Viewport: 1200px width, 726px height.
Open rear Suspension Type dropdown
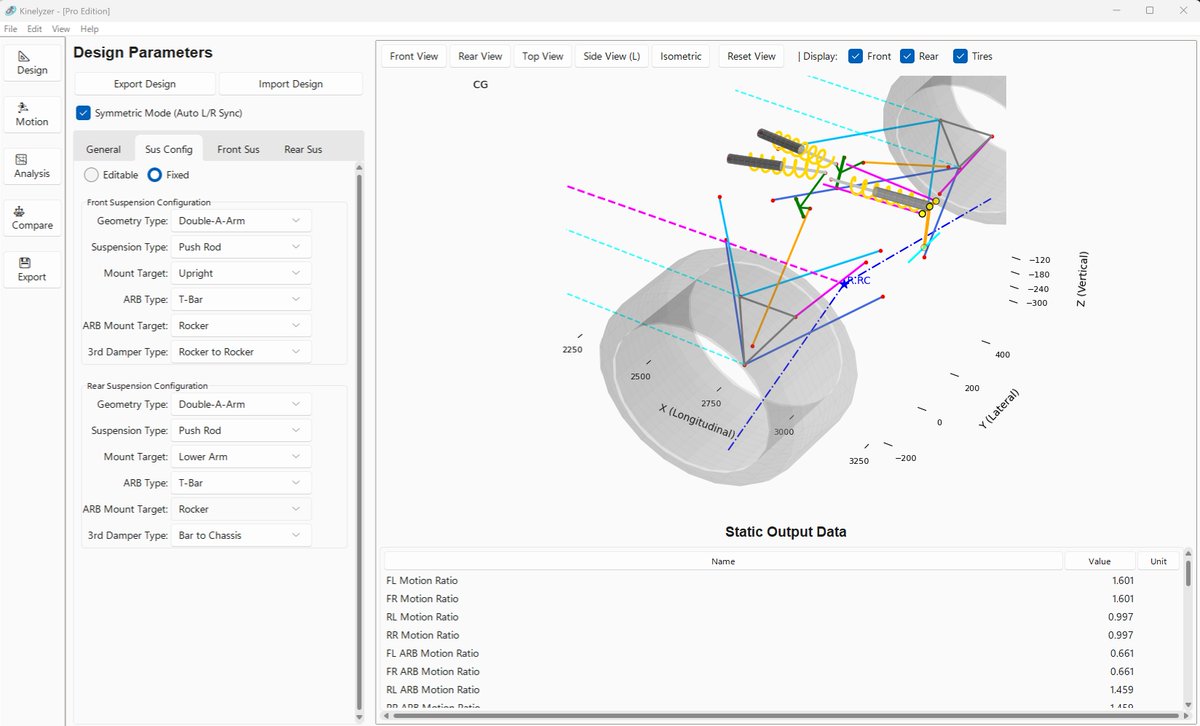coord(241,430)
